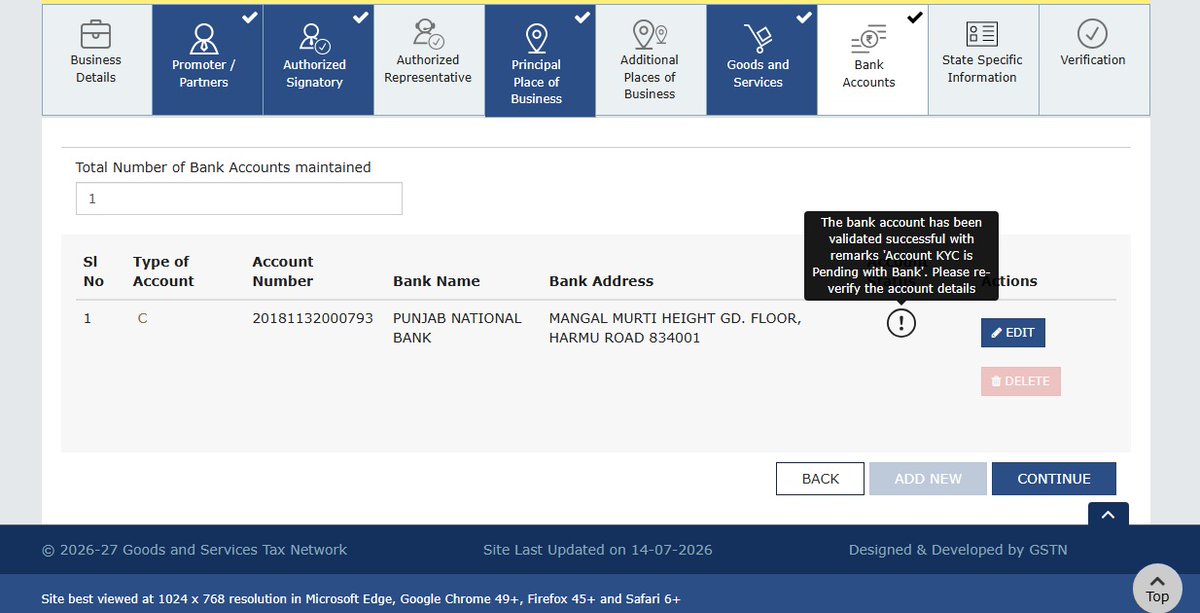This screenshot has width=1200, height=613.
Task: Click CONTINUE to proceed
Action: [1054, 479]
